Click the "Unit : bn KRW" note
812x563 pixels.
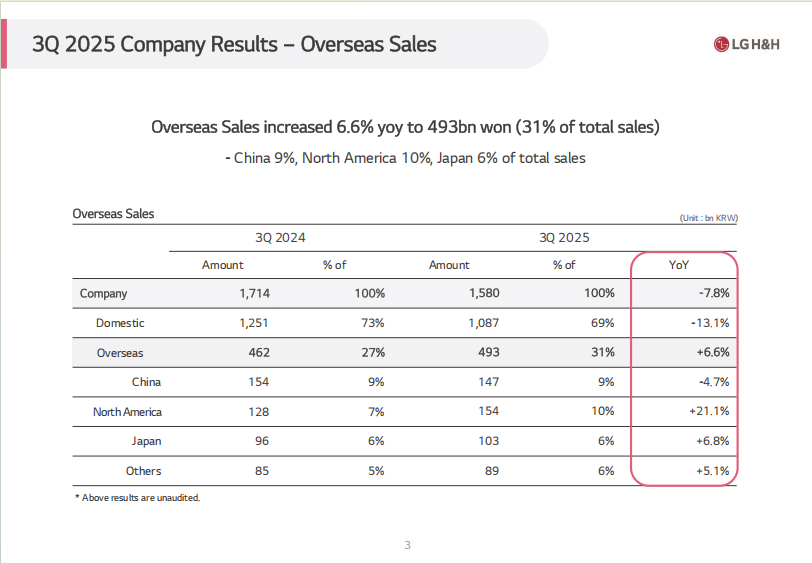tap(708, 217)
